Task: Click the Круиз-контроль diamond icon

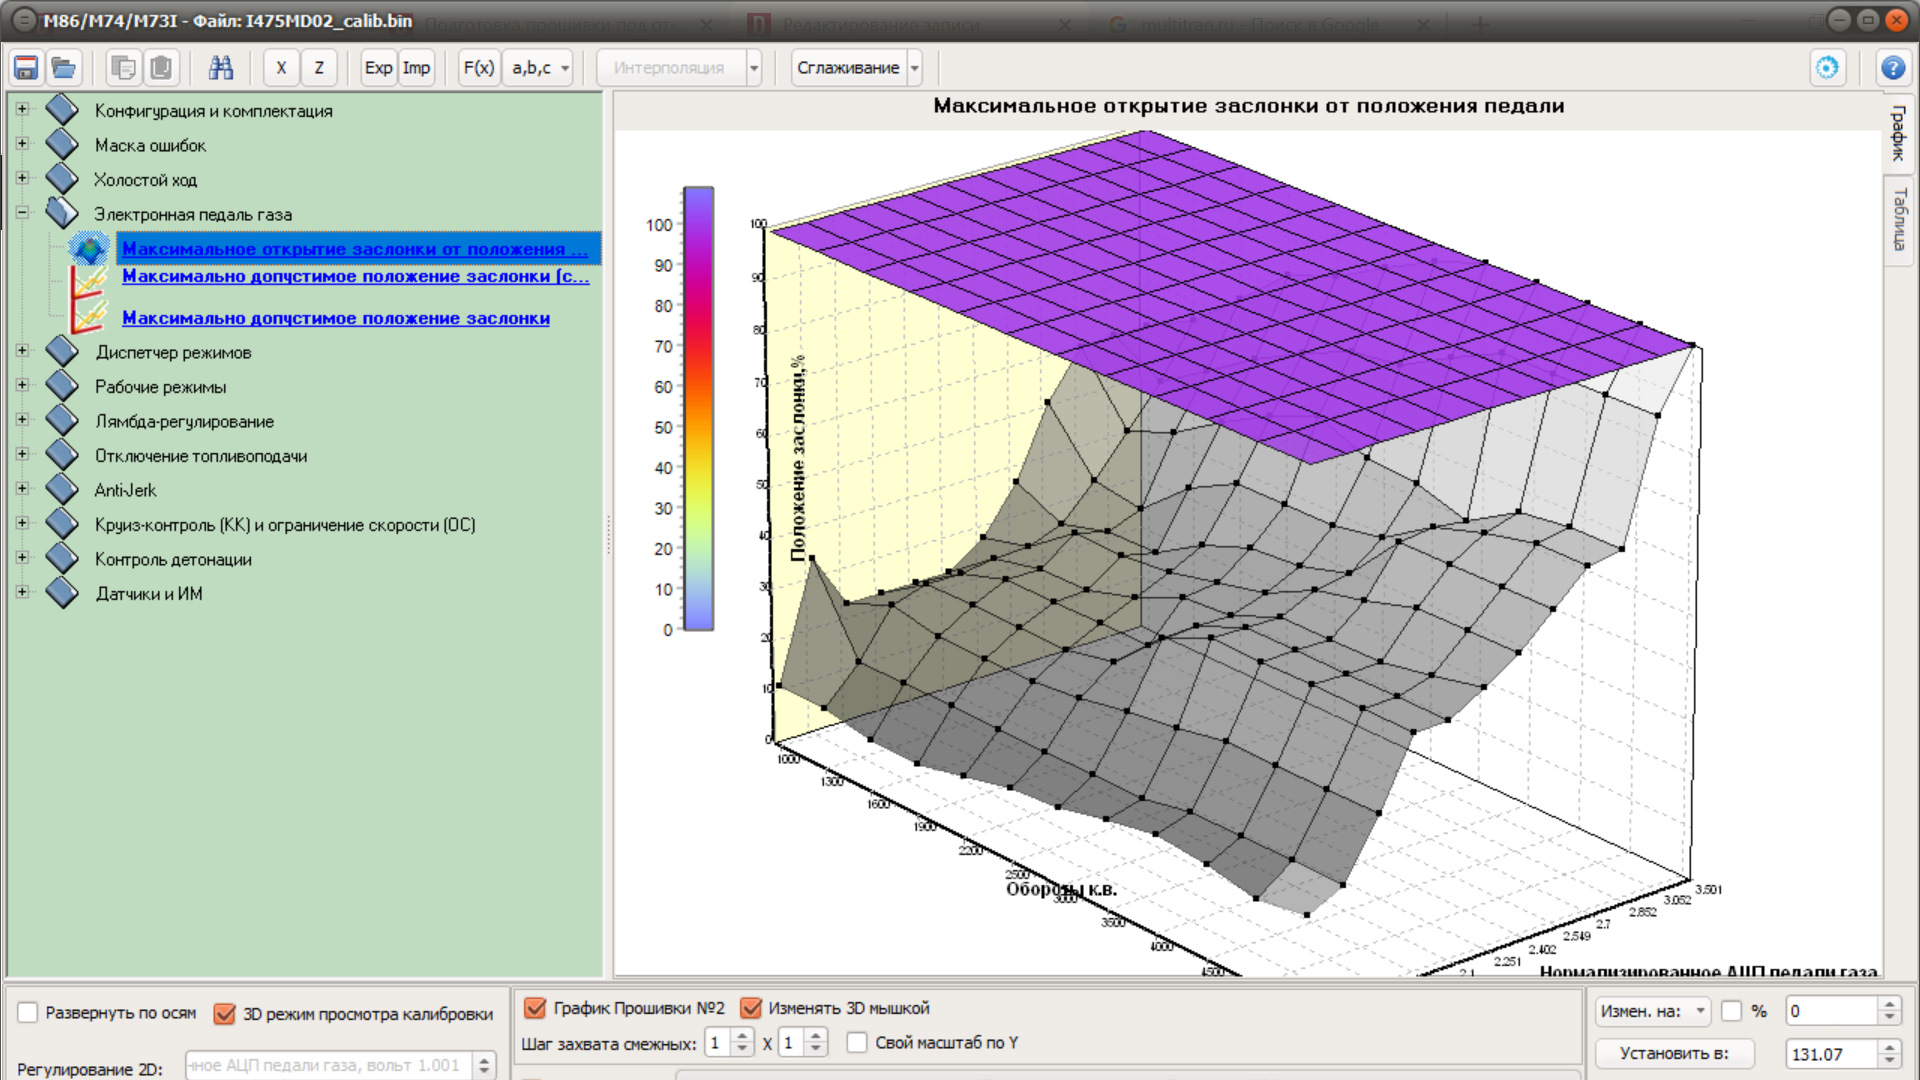Action: 62,524
